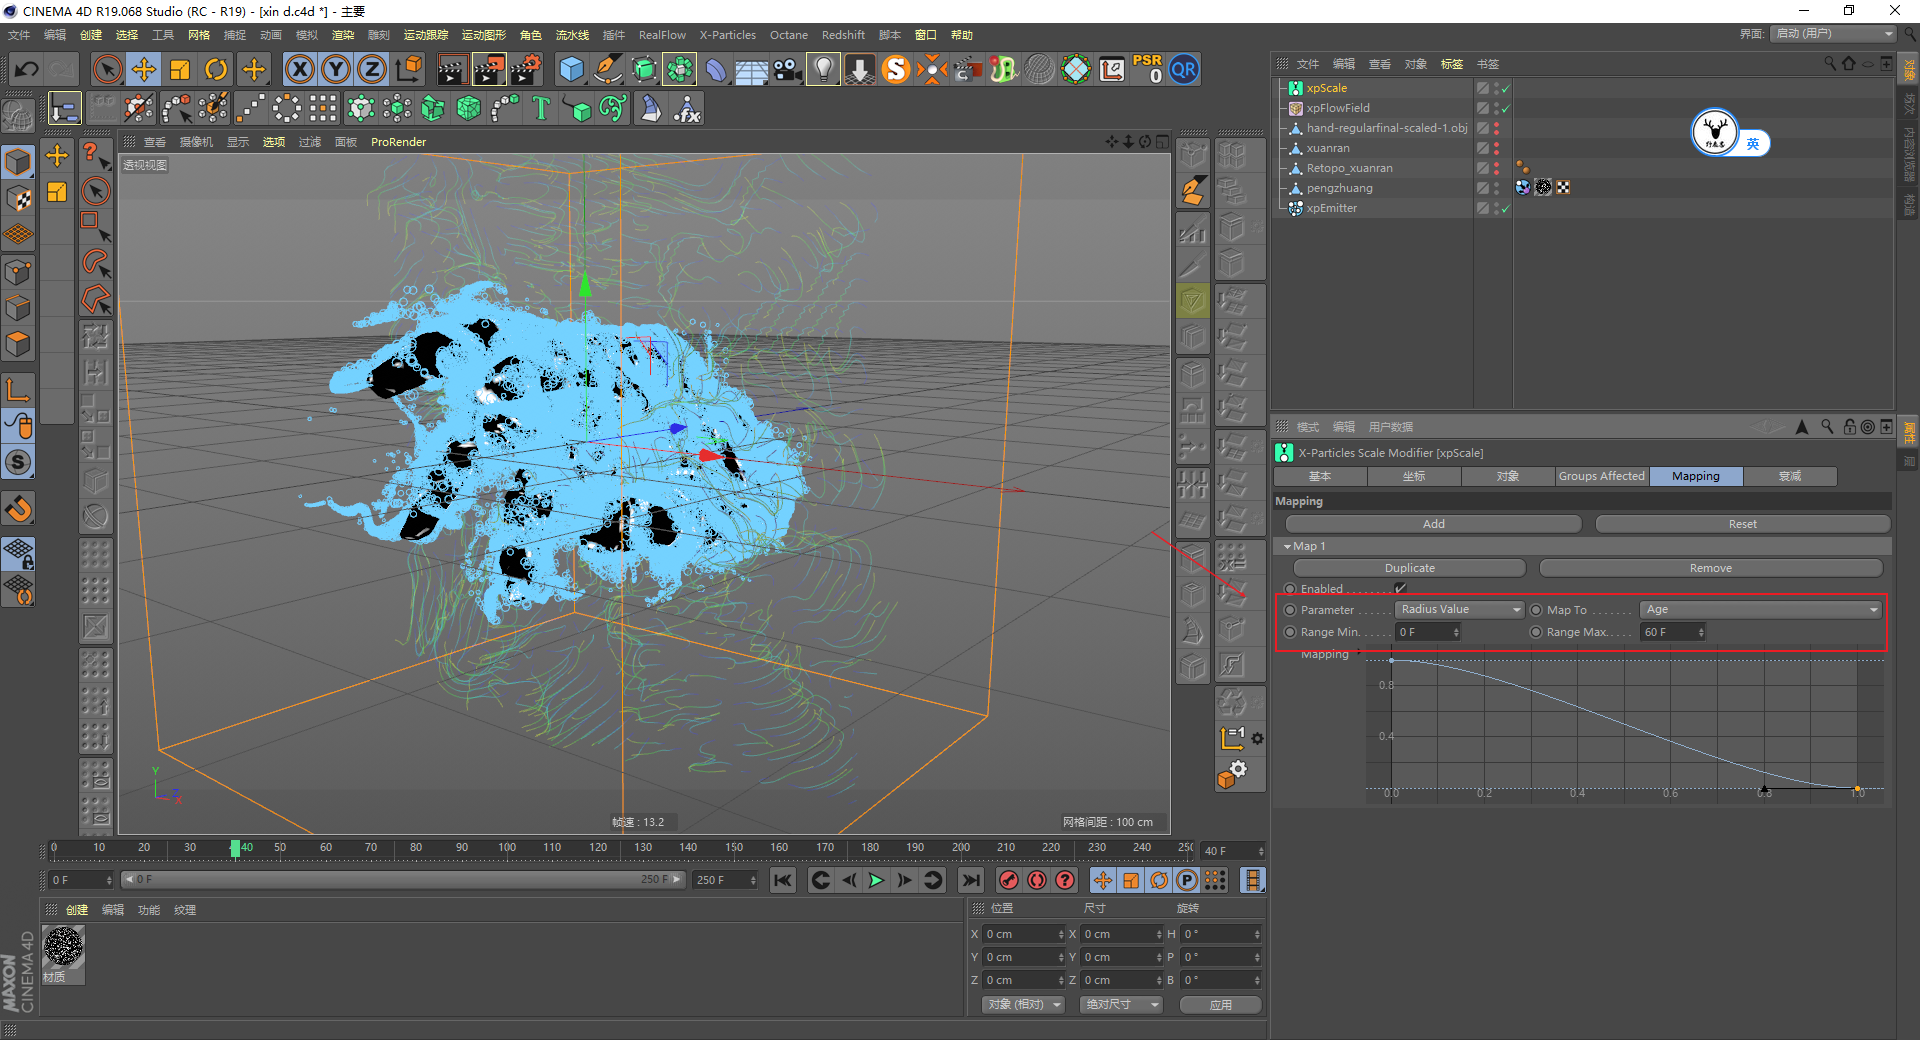This screenshot has width=1920, height=1040.
Task: Click the Remove map button
Action: pyautogui.click(x=1710, y=568)
